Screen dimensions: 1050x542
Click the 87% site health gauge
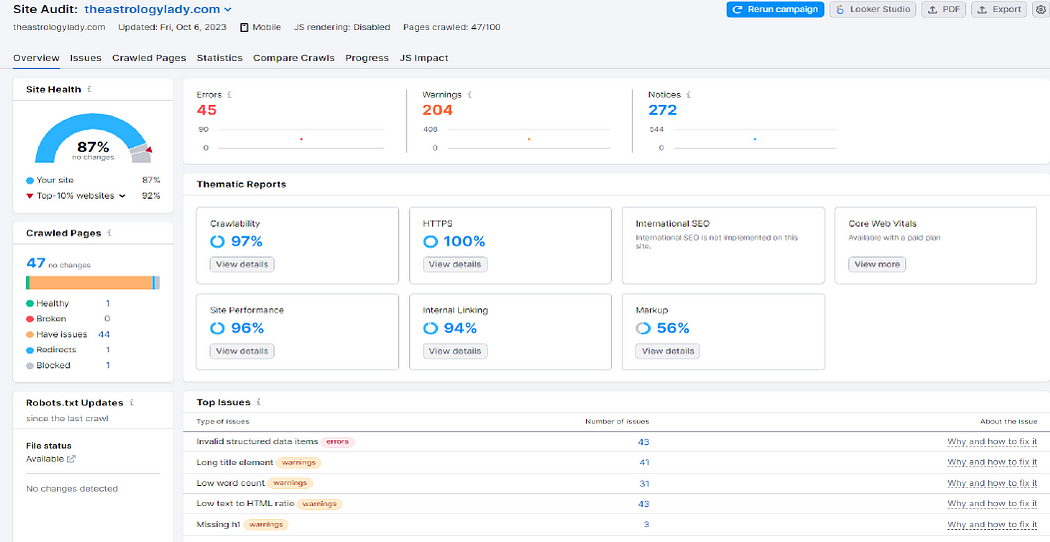(93, 139)
